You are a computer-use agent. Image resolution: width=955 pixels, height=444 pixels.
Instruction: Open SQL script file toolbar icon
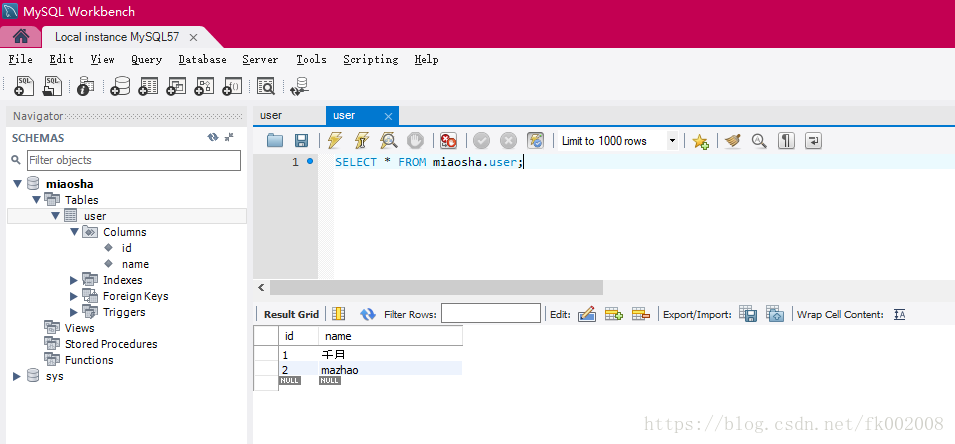tap(52, 86)
